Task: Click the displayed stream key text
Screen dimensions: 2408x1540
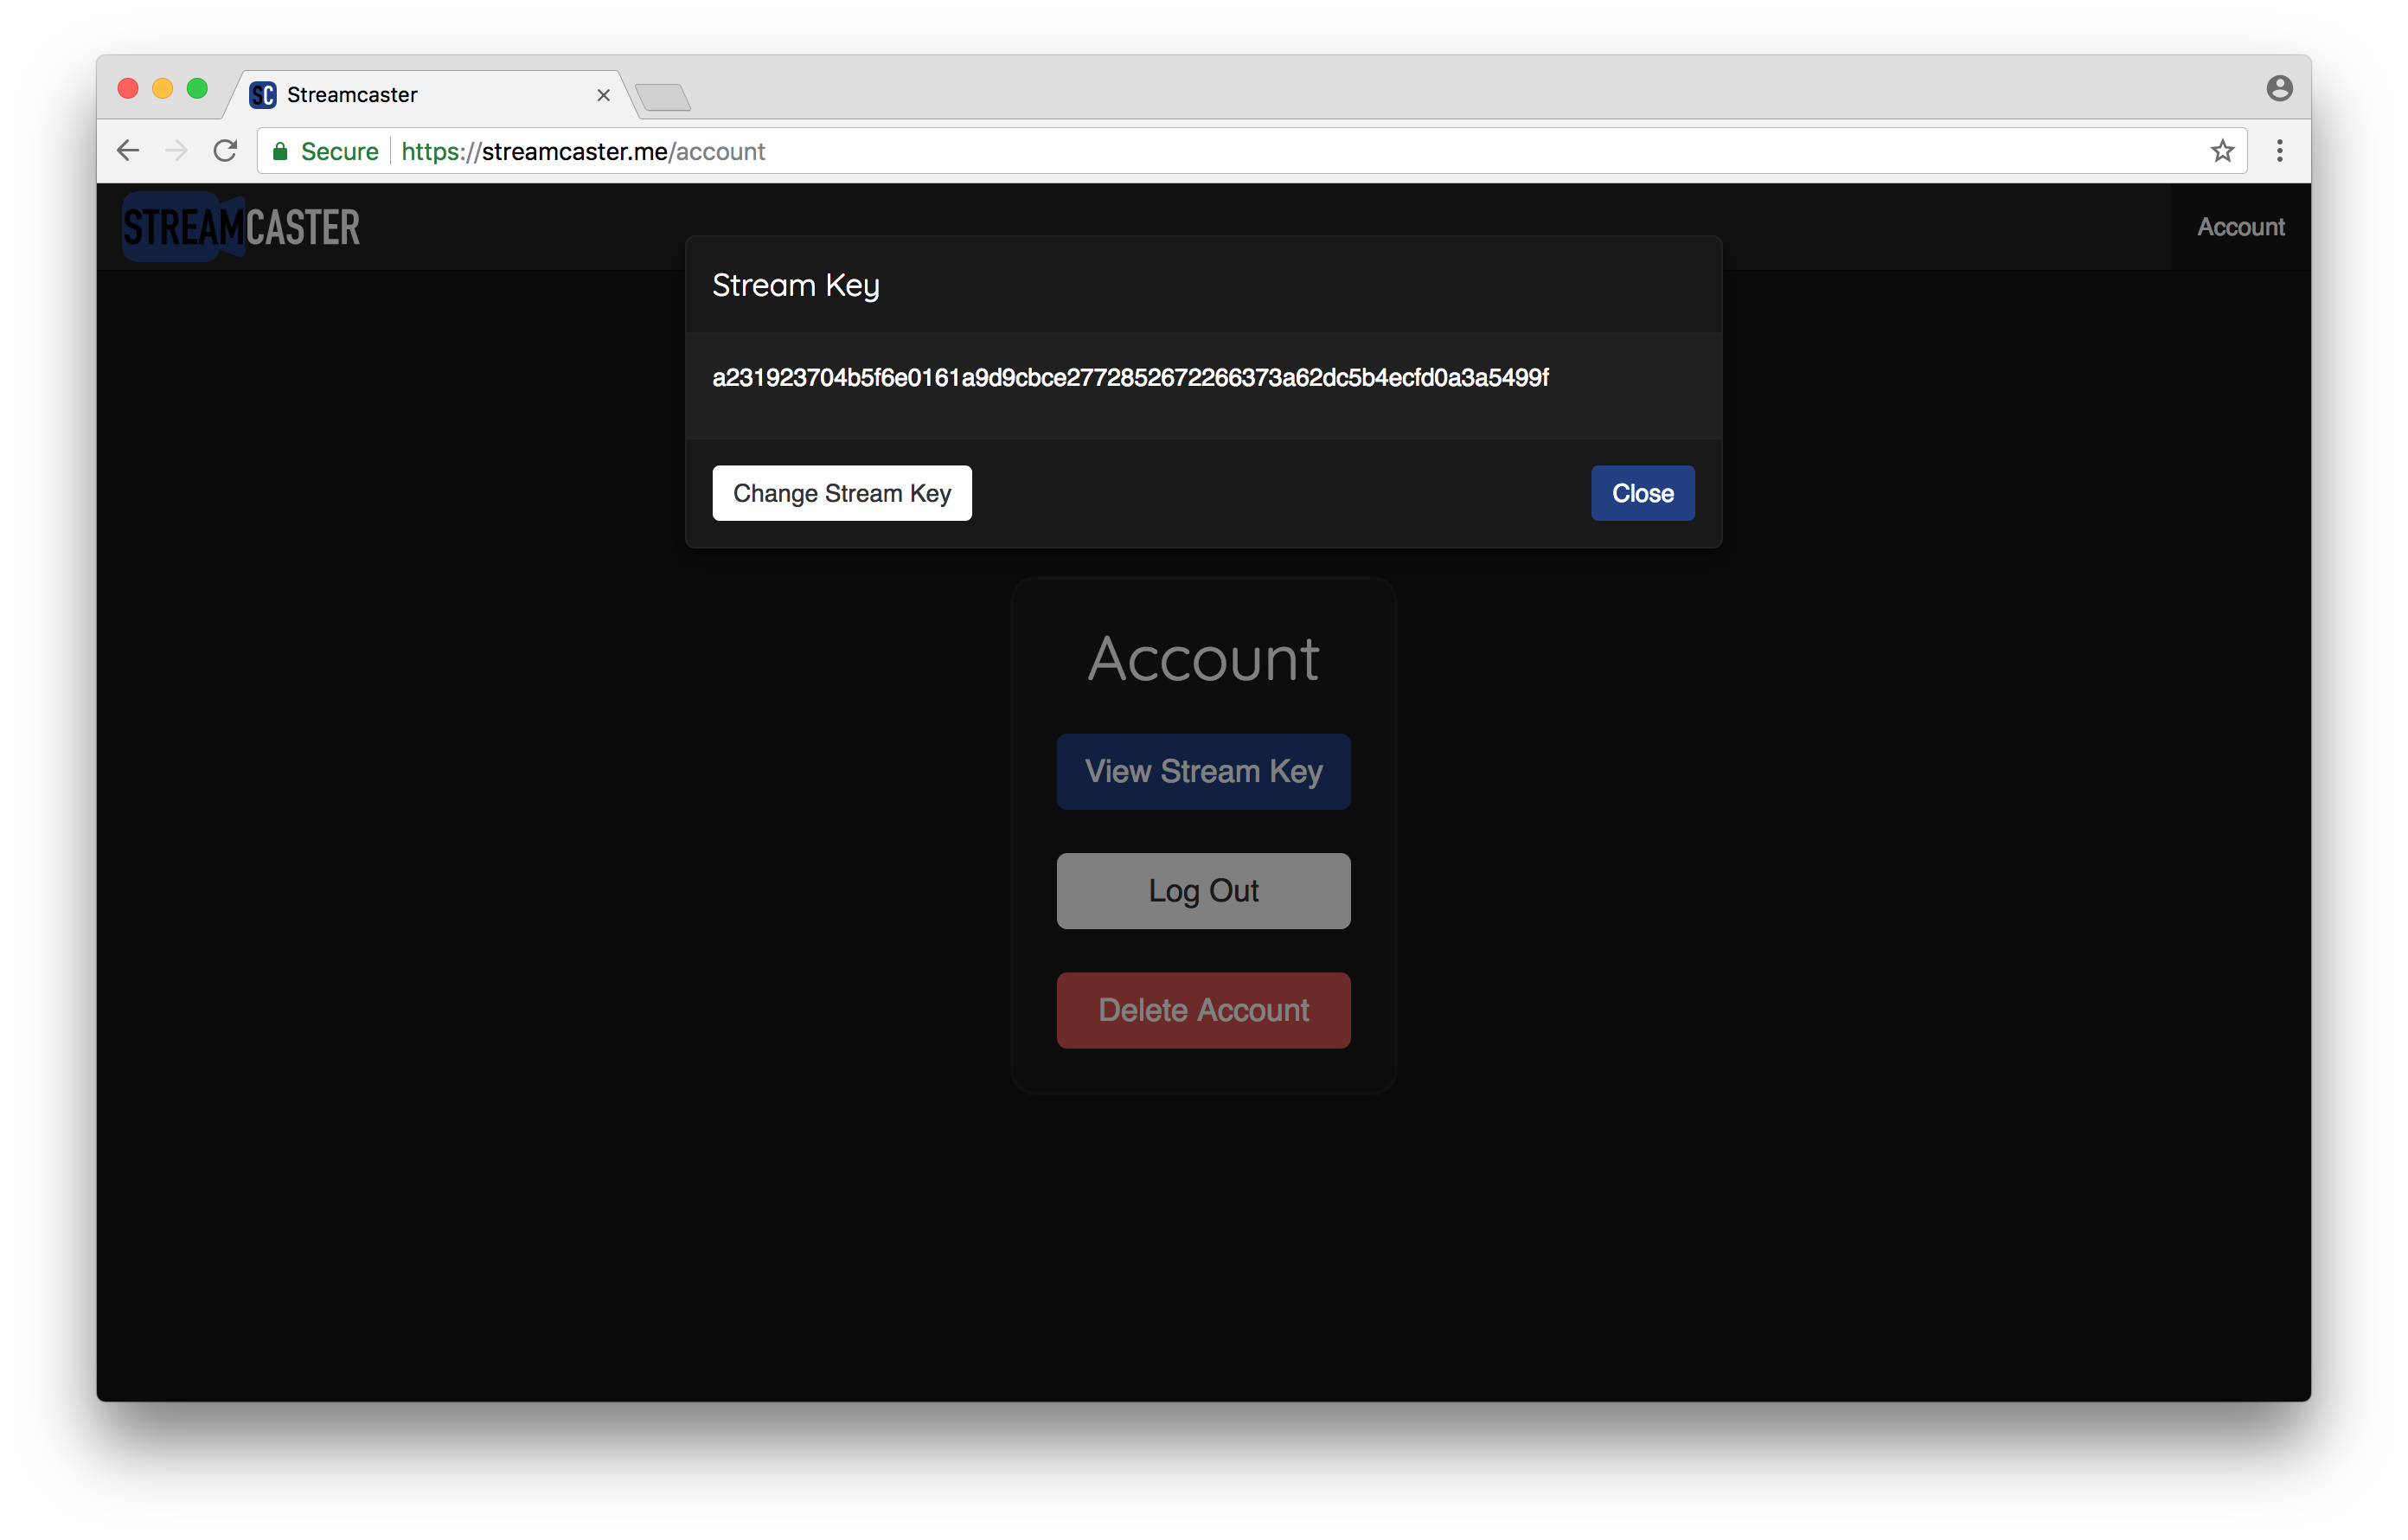Action: (x=1130, y=378)
